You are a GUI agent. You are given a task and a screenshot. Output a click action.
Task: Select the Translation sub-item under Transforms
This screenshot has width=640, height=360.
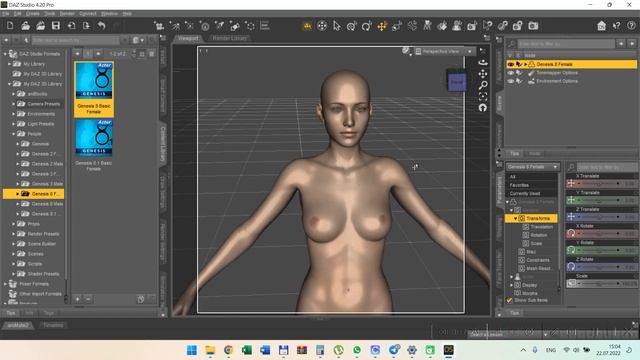[542, 227]
